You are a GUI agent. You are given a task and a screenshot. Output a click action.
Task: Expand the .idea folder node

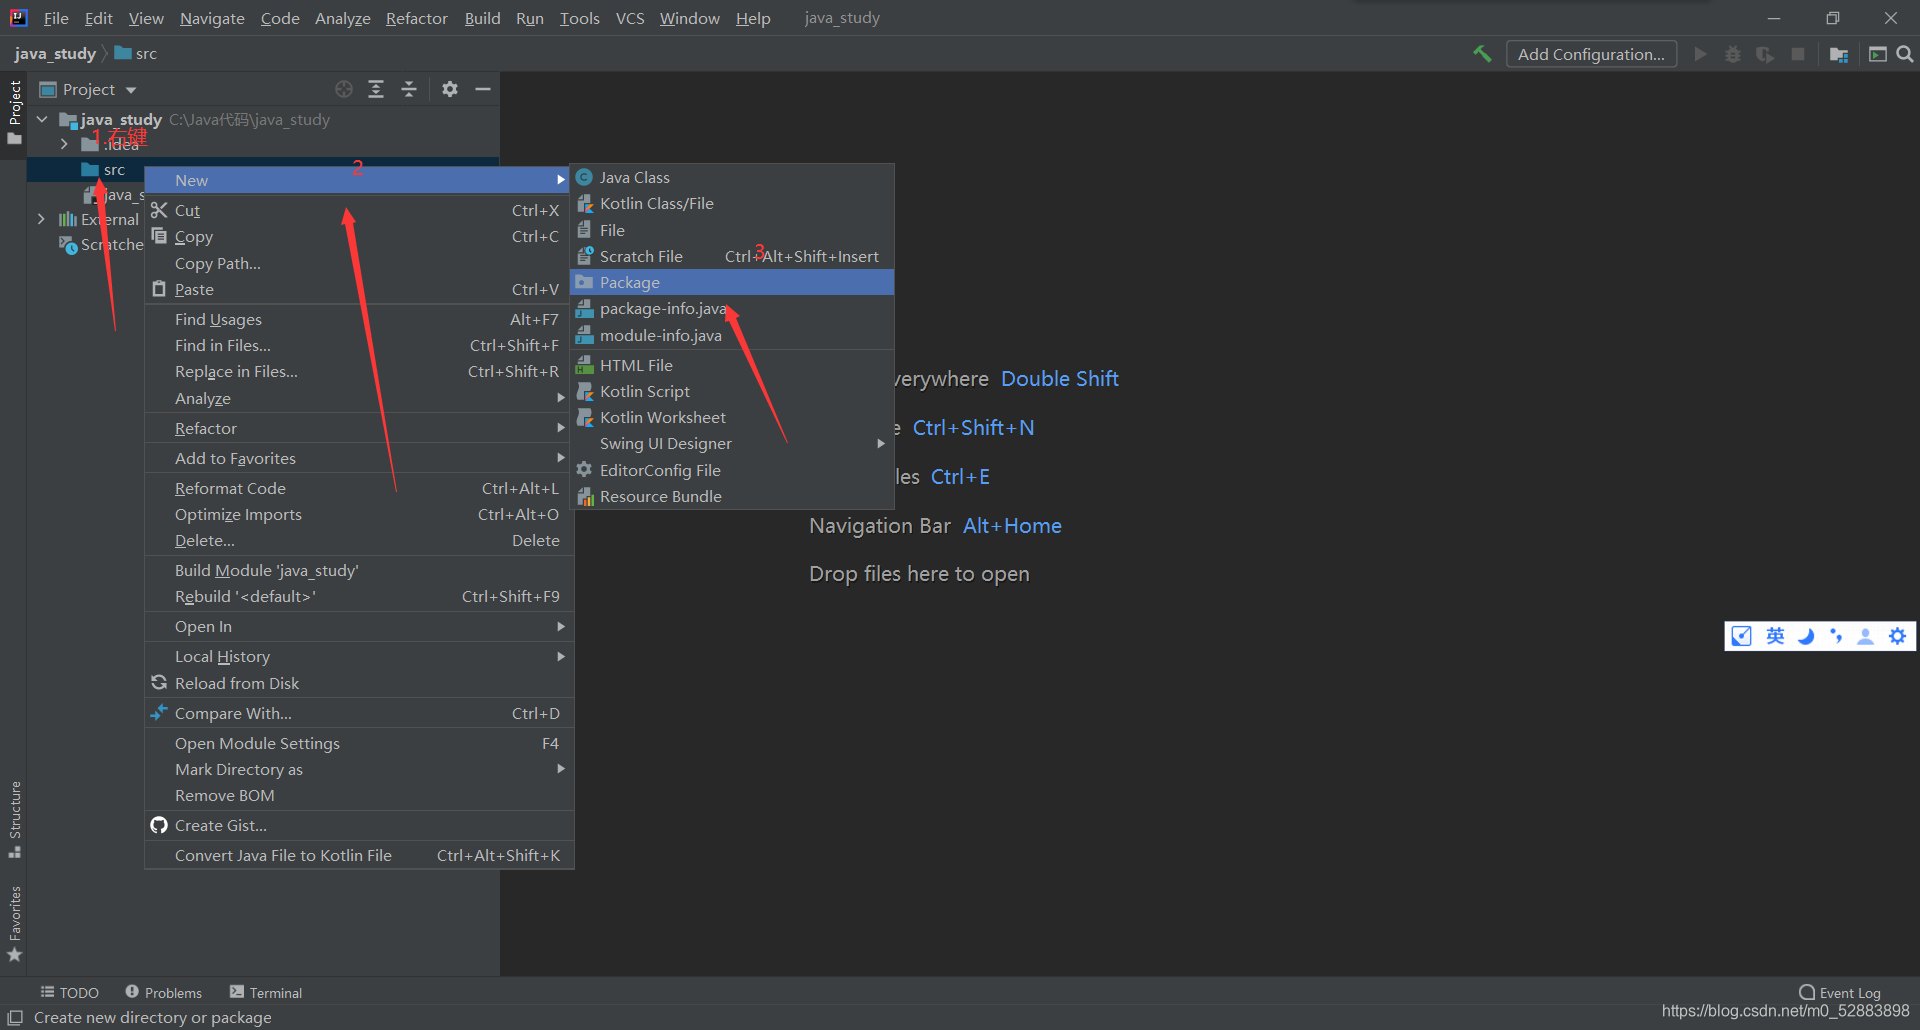point(64,144)
